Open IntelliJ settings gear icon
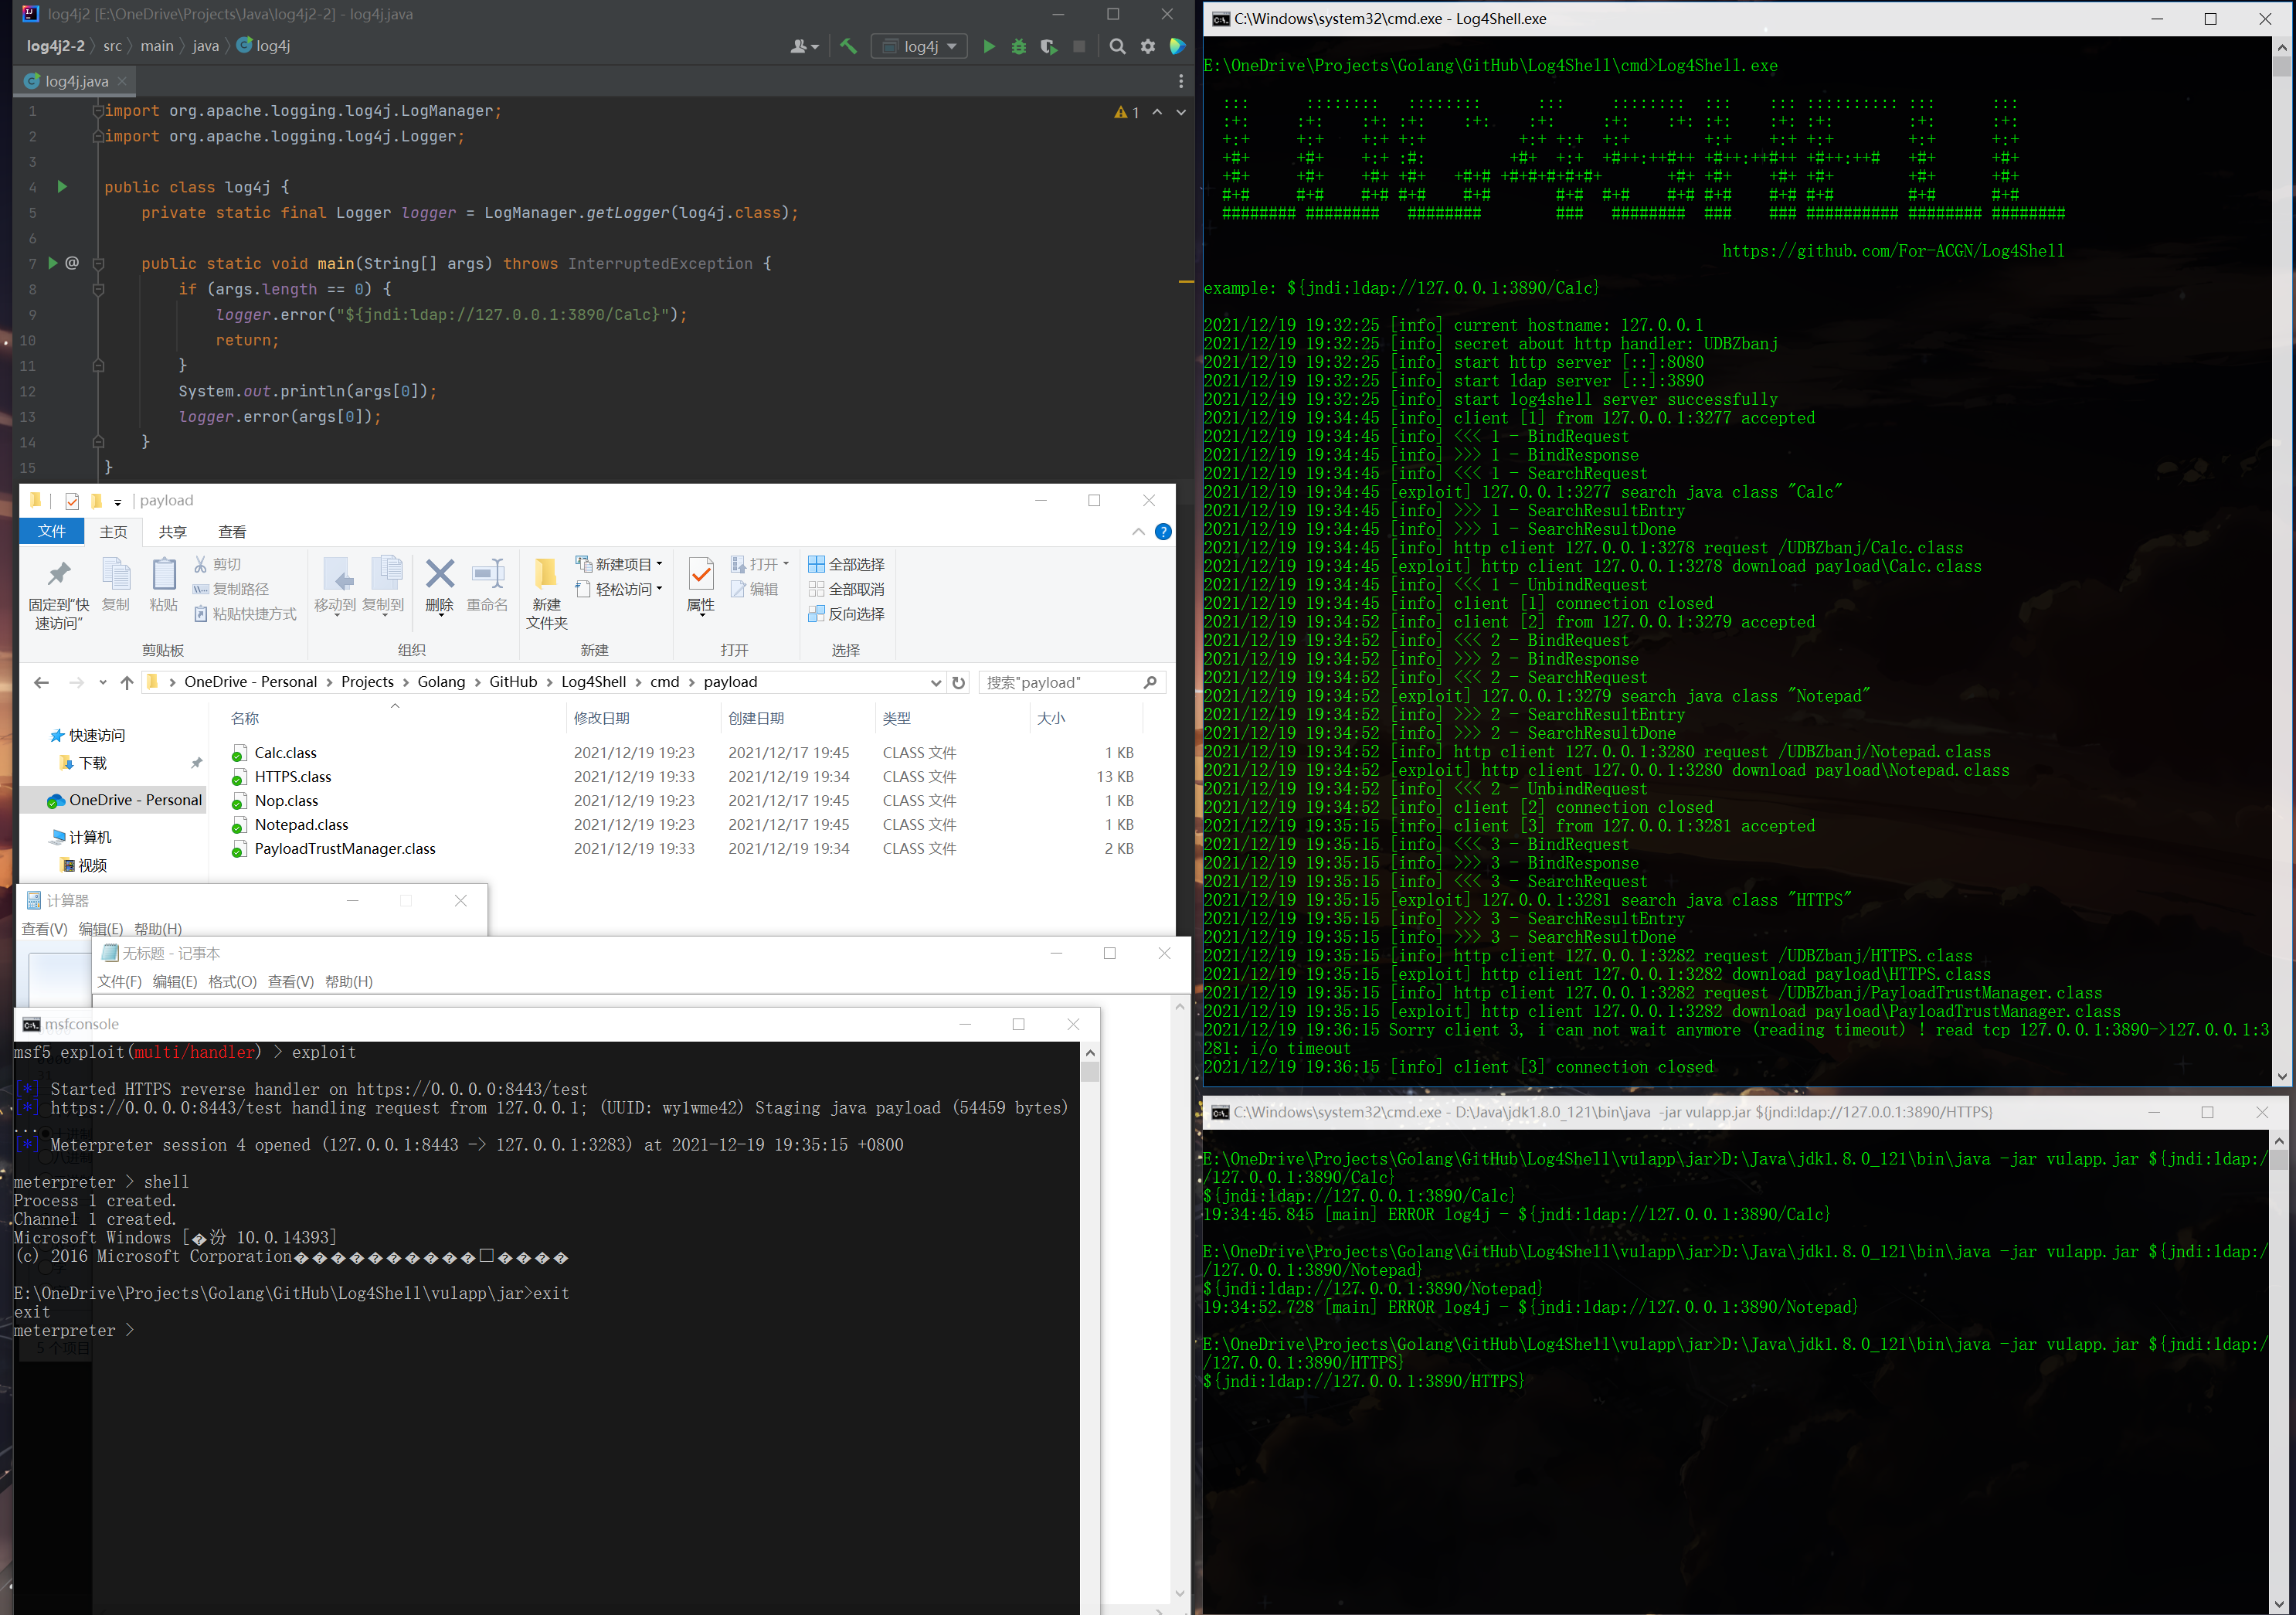The height and width of the screenshot is (1615, 2296). [x=1147, y=46]
